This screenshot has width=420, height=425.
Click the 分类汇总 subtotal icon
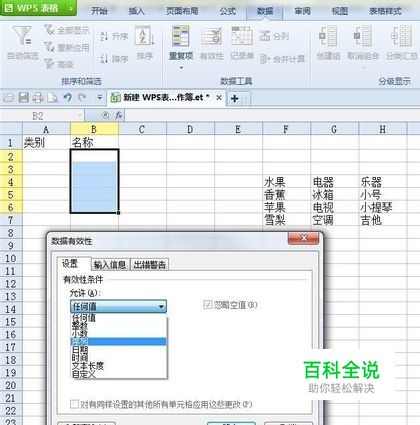click(402, 36)
